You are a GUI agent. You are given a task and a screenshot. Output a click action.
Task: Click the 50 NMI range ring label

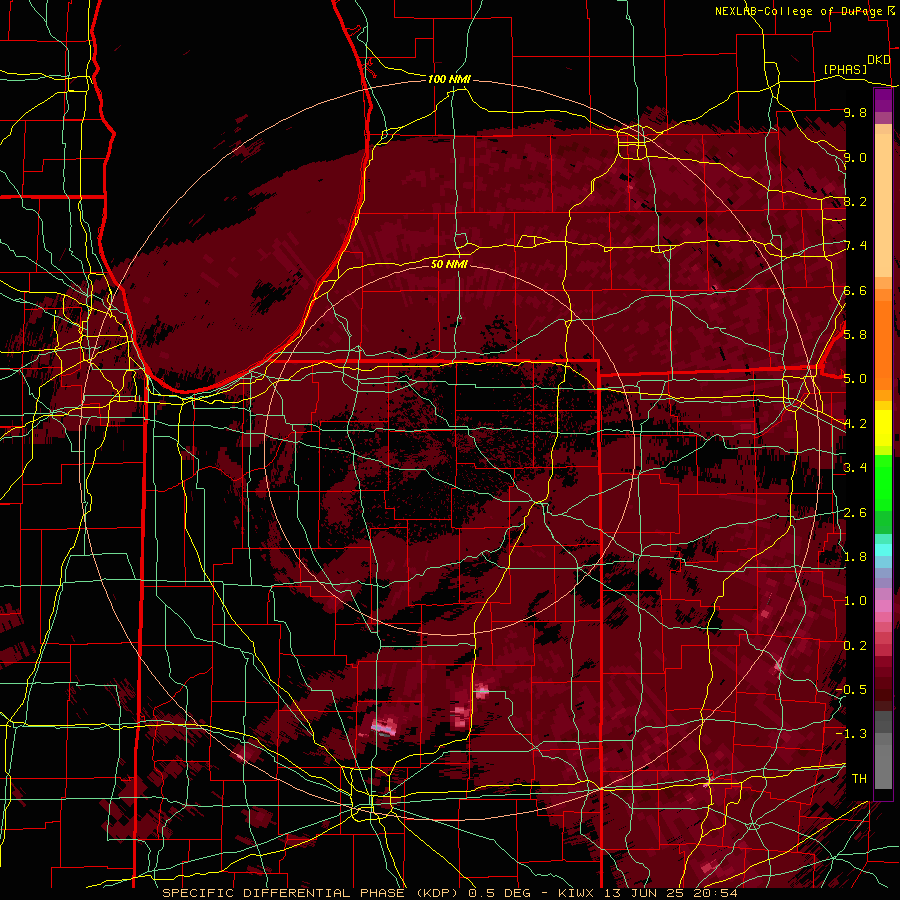pyautogui.click(x=449, y=264)
